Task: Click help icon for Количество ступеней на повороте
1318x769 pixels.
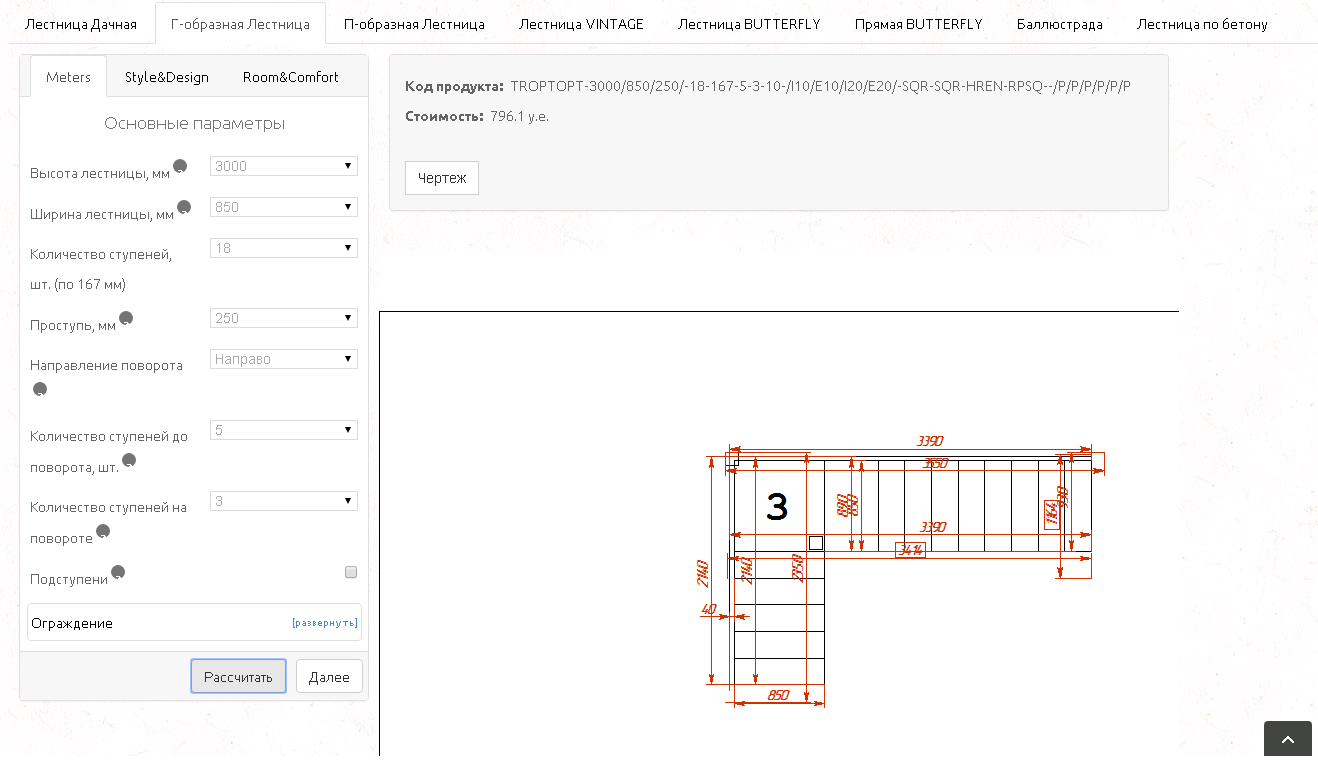Action: (x=103, y=531)
